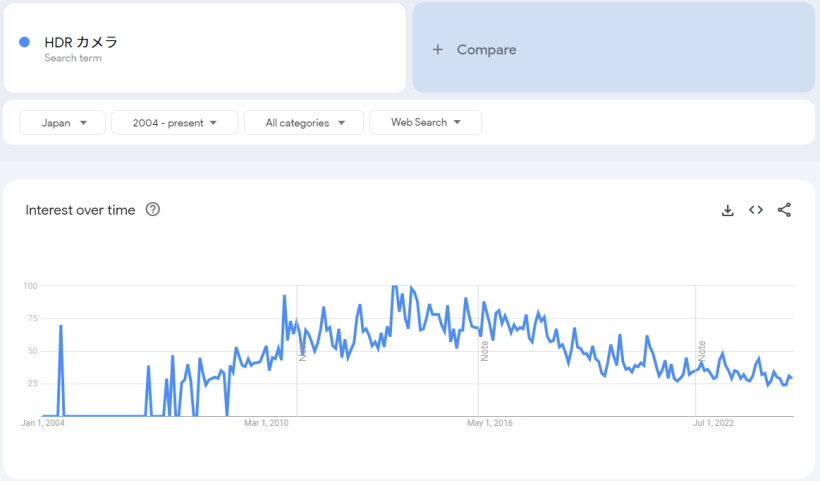Click the Interest over time heading
Image resolution: width=820 pixels, height=481 pixels.
pos(80,210)
